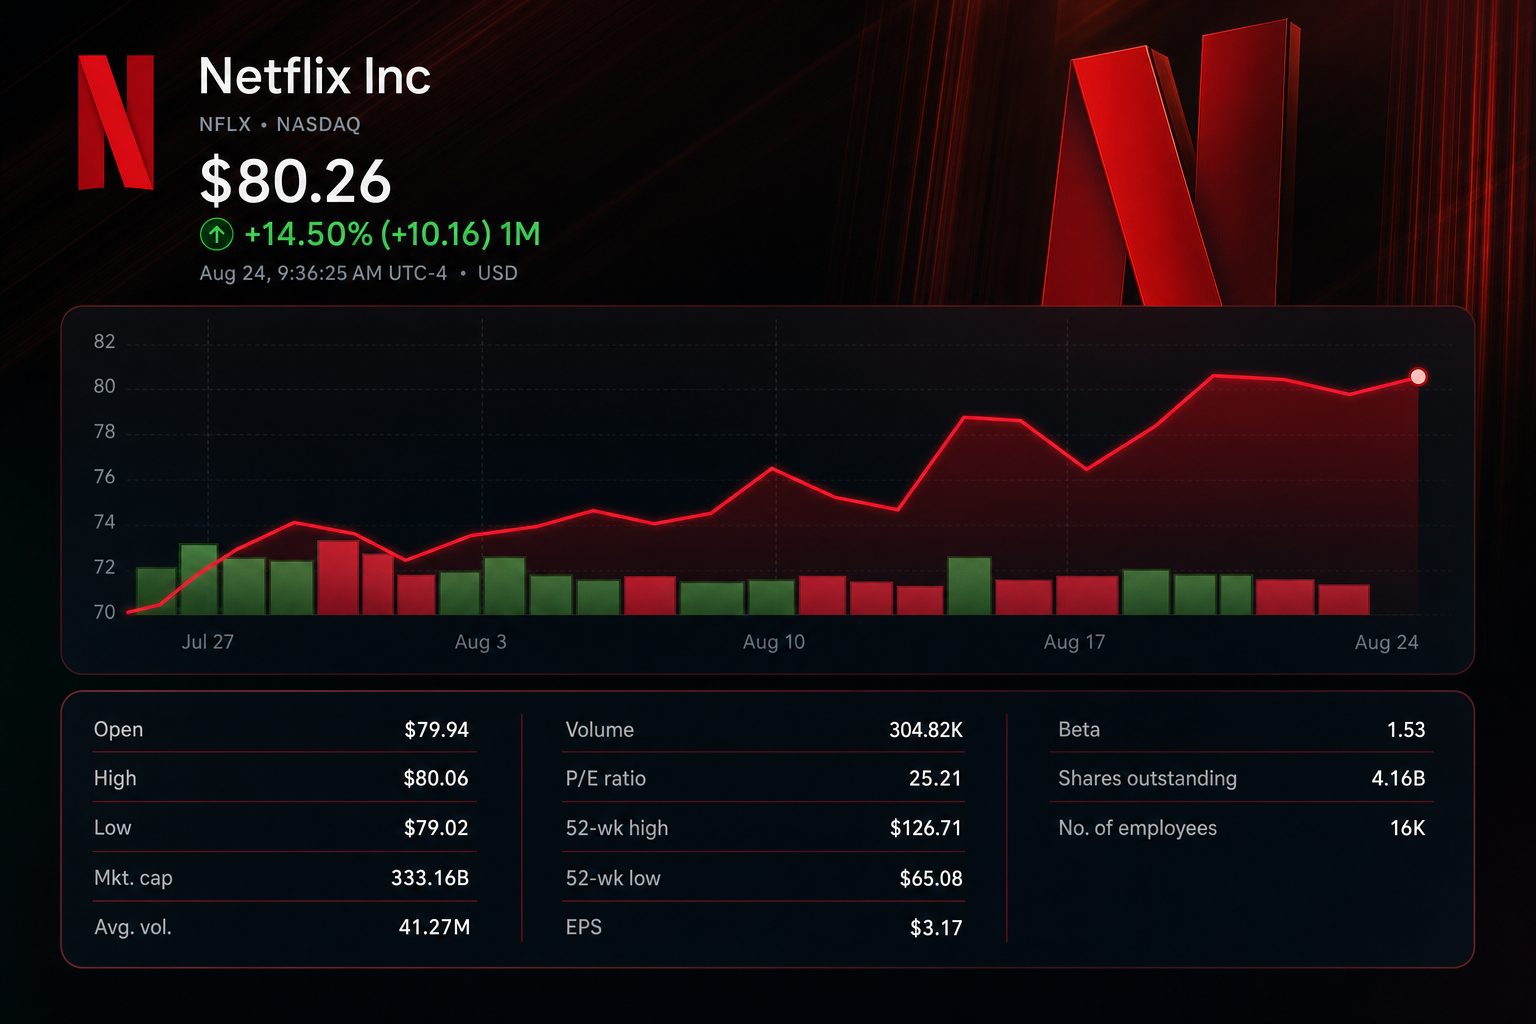Click the Aug 10 date axis label
Image resolution: width=1536 pixels, height=1024 pixels.
click(773, 642)
